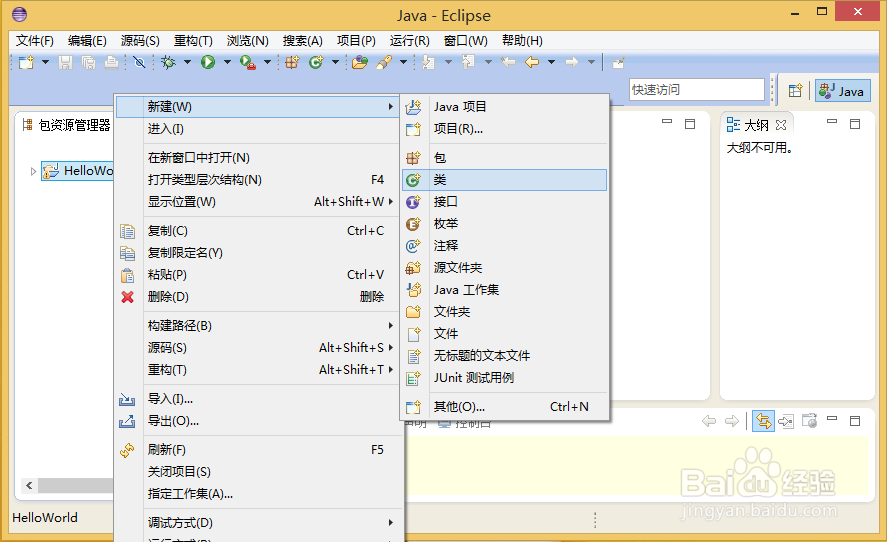Open the 浏览(N) menu
Screen dimensions: 887x542
(248, 41)
